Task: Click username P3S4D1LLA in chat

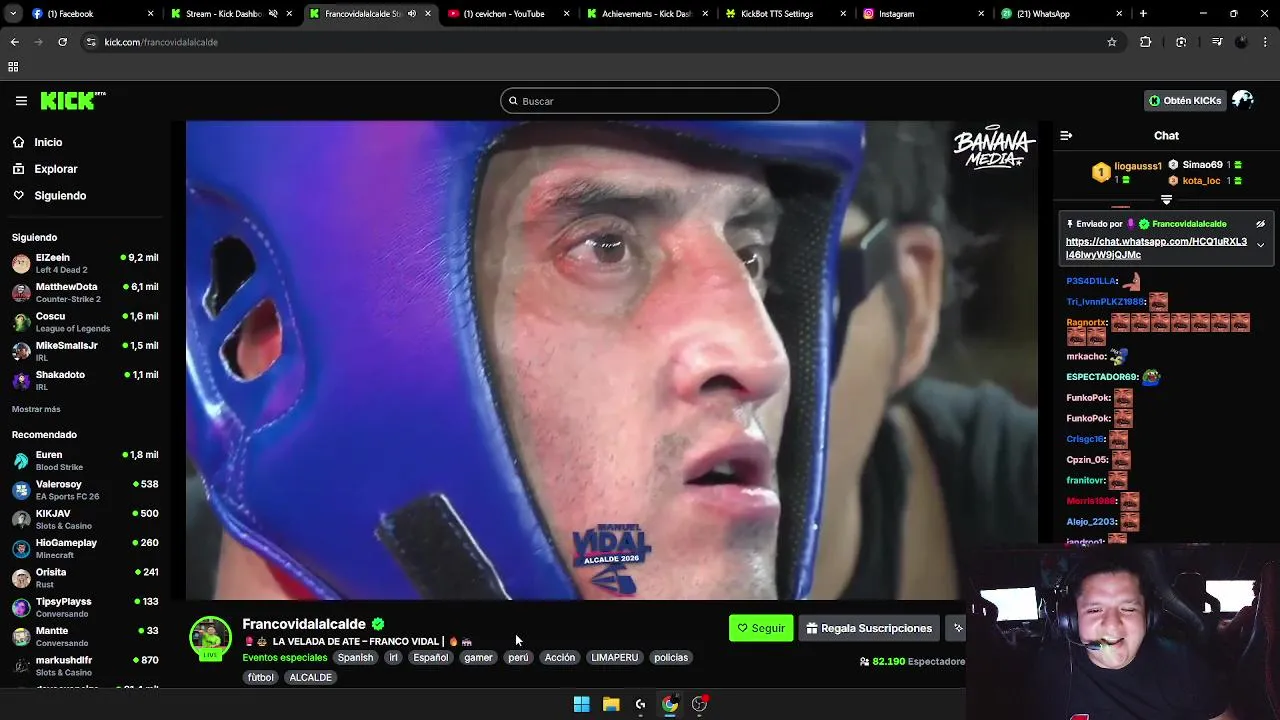Action: [1092, 282]
